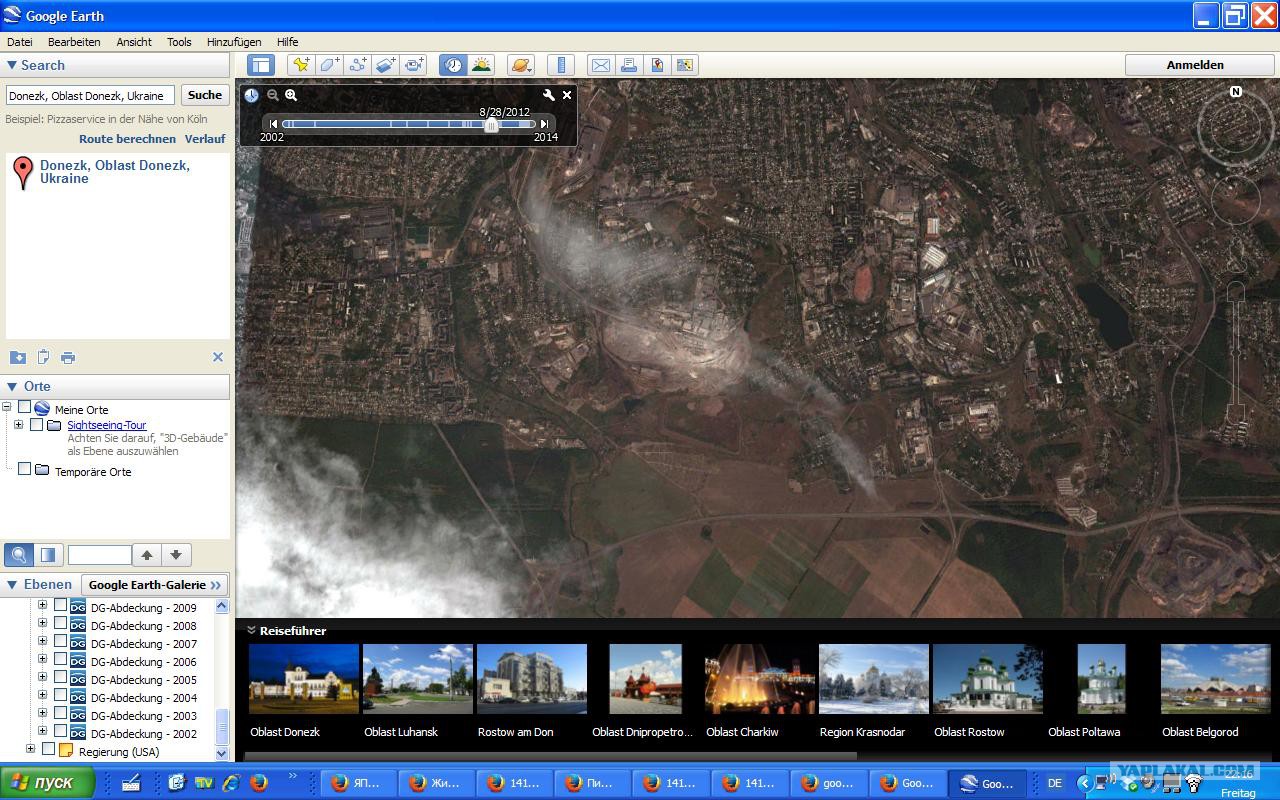Zoom out the time slider range
Image resolution: width=1280 pixels, height=800 pixels.
pyautogui.click(x=272, y=95)
